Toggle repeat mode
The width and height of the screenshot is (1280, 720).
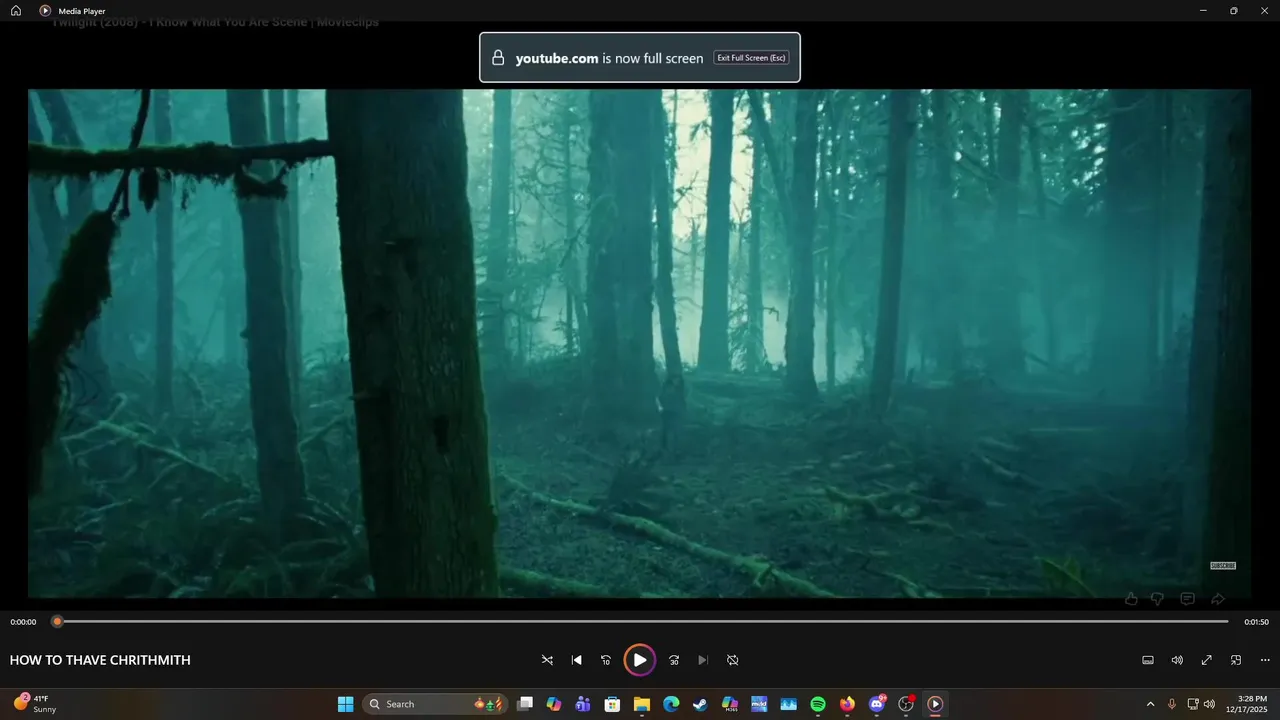732,660
